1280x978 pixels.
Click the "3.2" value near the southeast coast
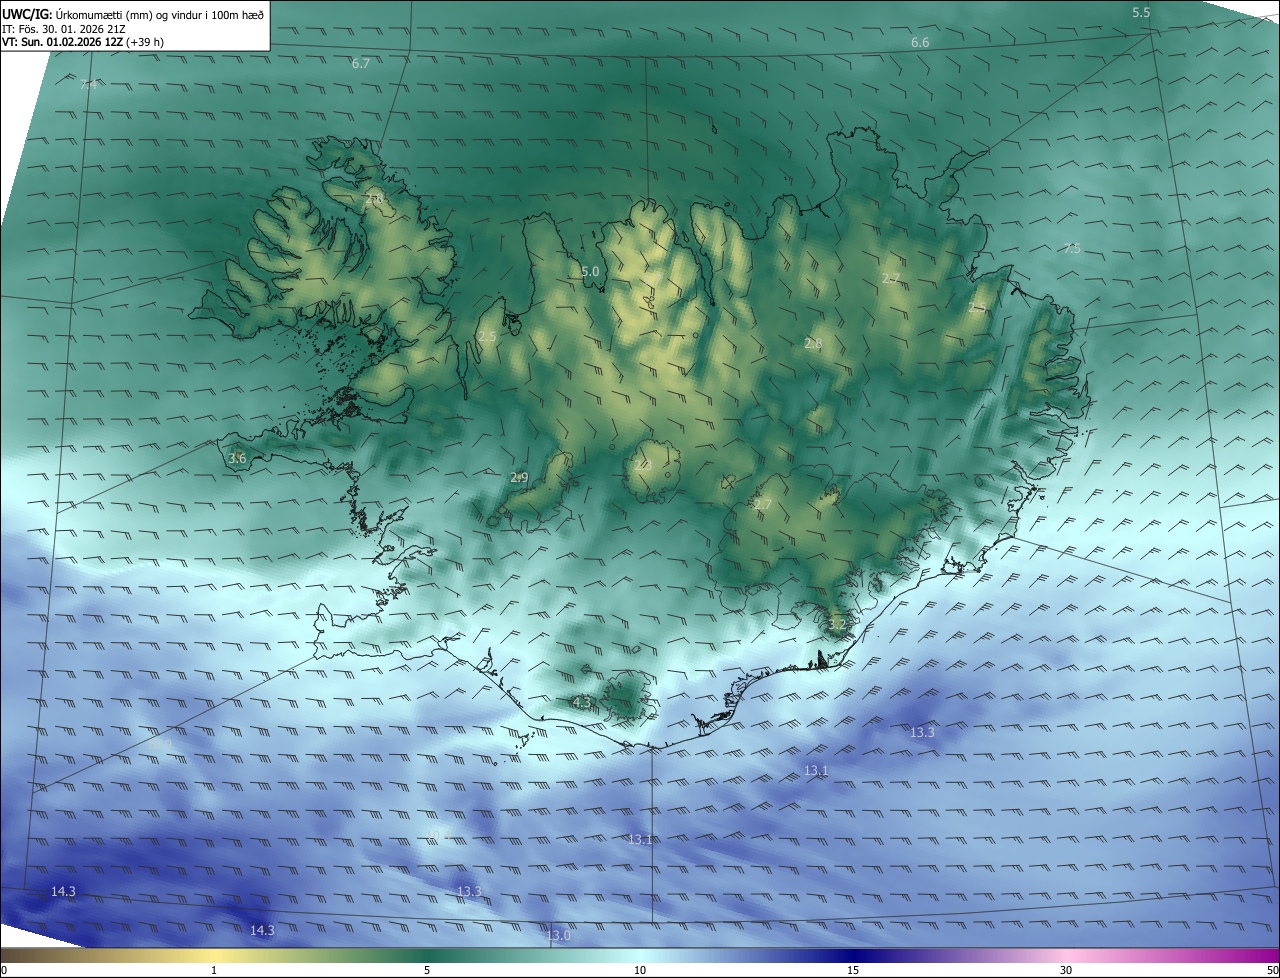pyautogui.click(x=837, y=624)
